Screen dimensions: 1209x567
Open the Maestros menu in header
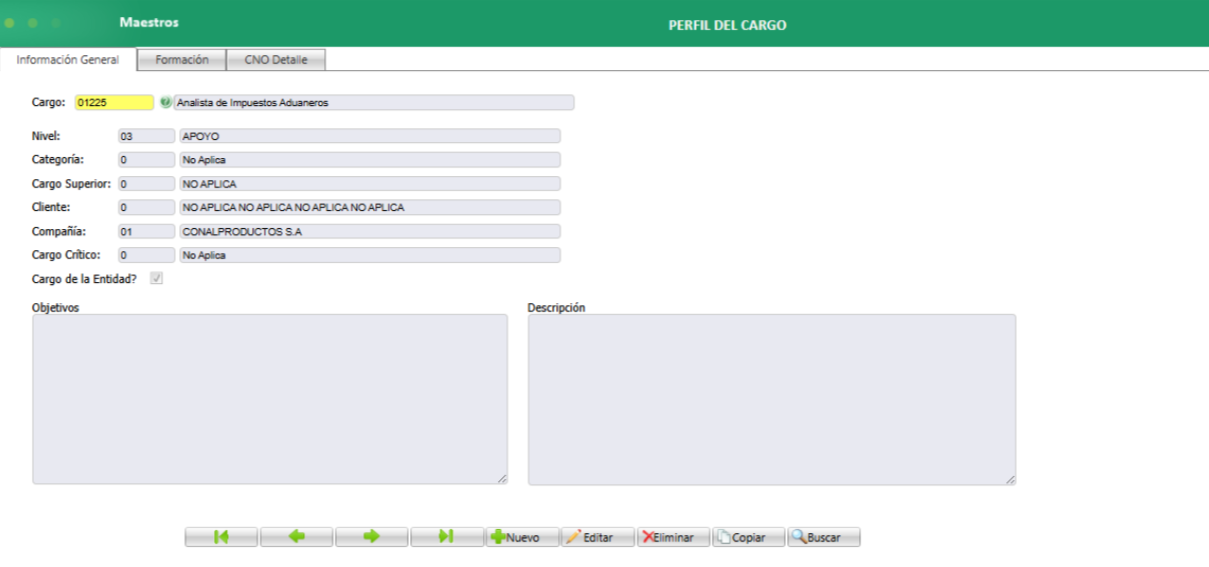click(x=149, y=22)
